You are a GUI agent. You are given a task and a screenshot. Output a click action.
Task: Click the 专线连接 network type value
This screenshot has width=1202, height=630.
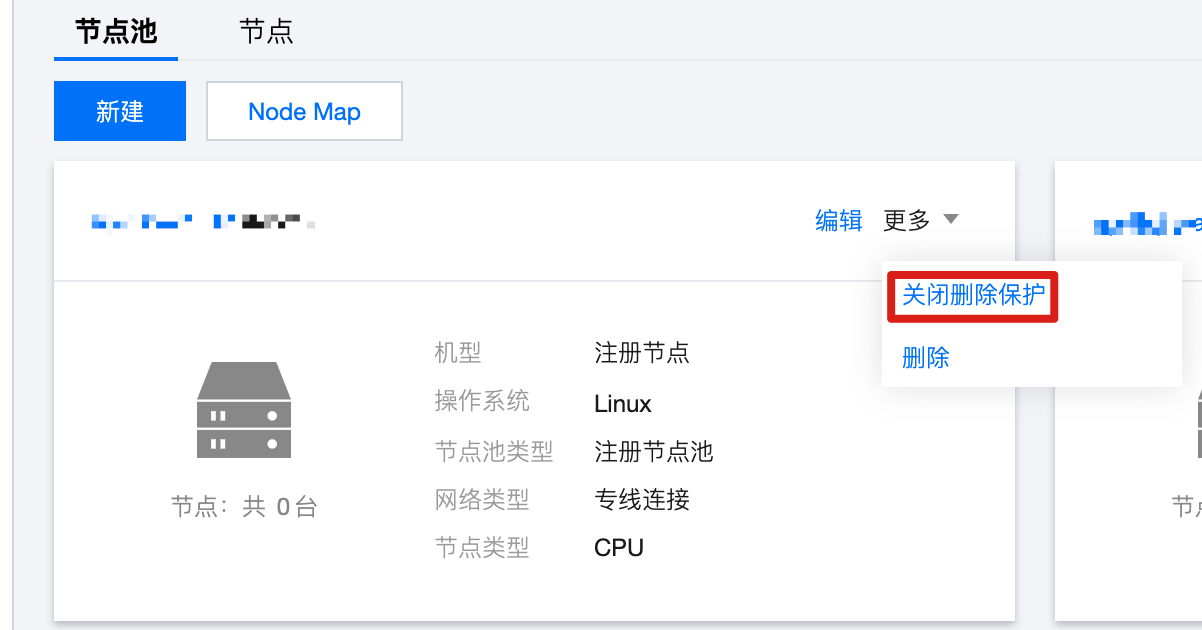tap(642, 499)
